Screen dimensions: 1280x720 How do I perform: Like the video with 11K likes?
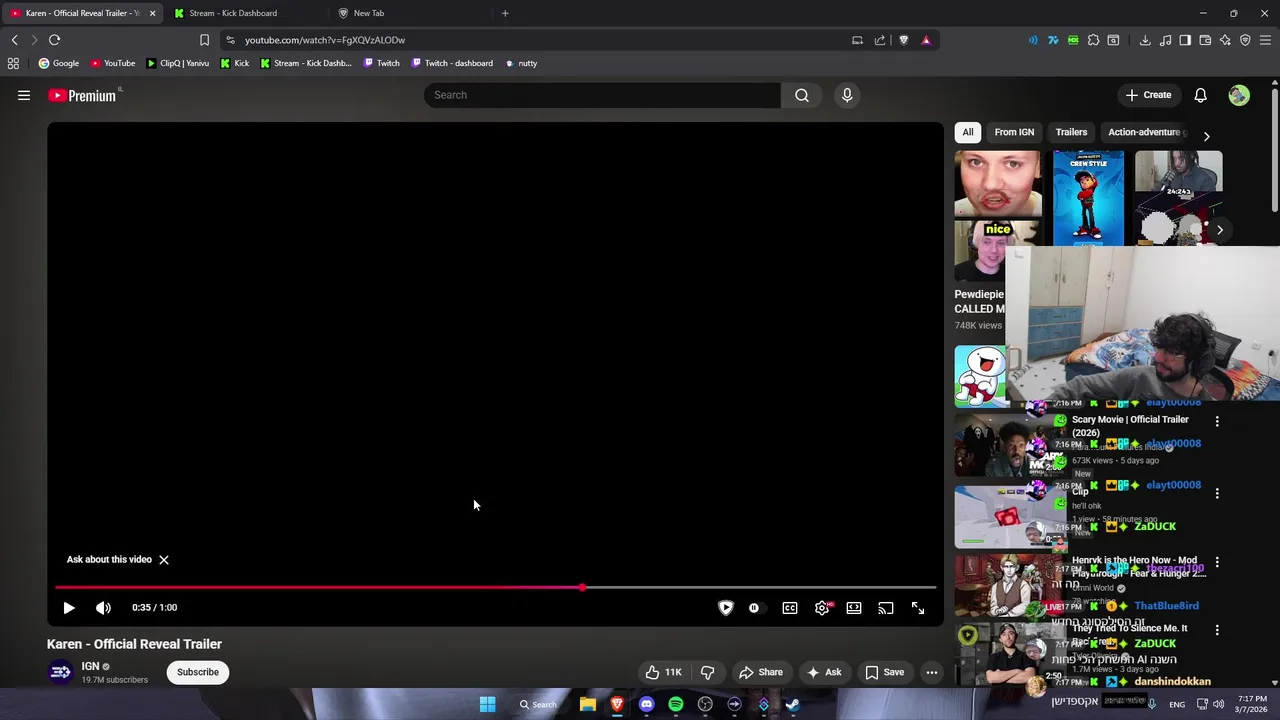663,672
